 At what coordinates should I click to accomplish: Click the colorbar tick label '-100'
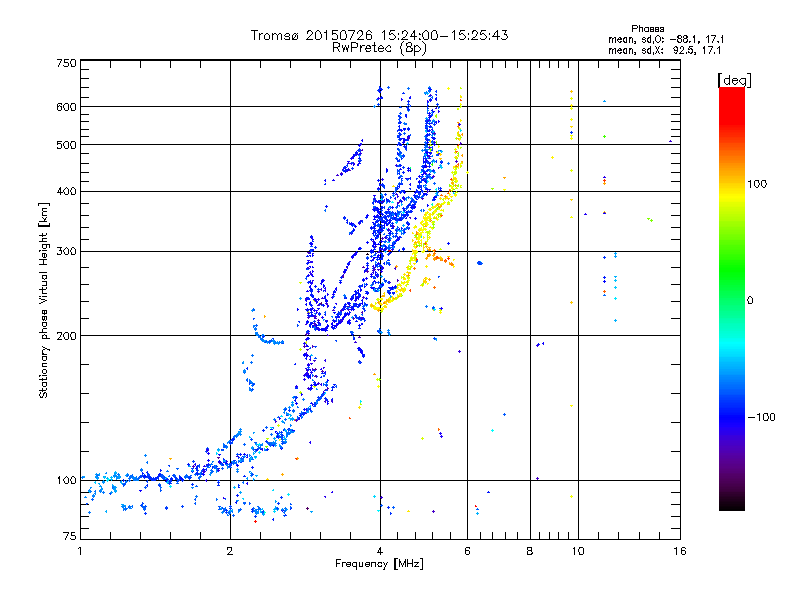pyautogui.click(x=762, y=417)
